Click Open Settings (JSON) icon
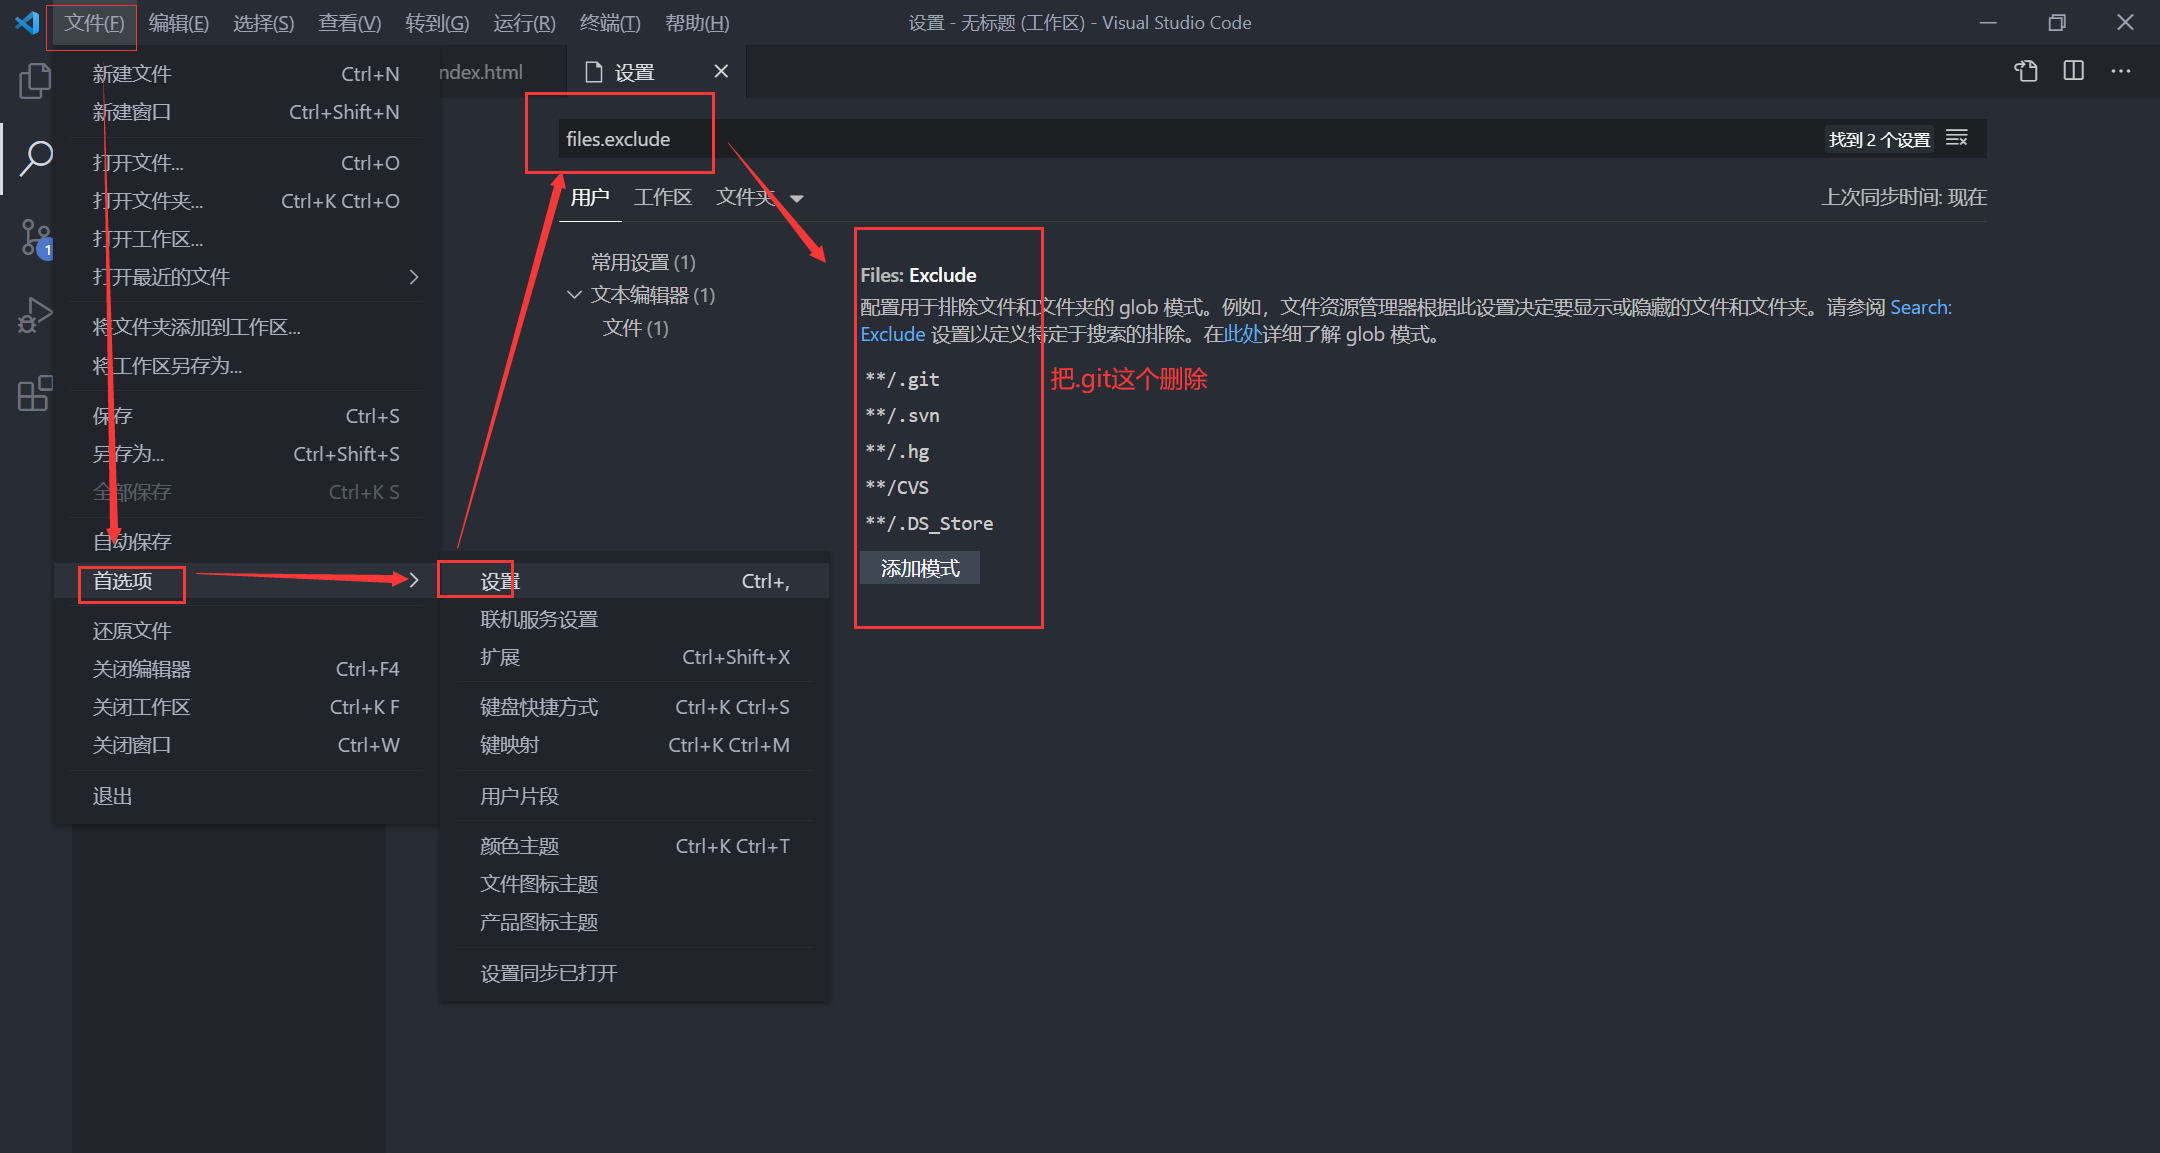This screenshot has height=1153, width=2160. (x=2026, y=71)
